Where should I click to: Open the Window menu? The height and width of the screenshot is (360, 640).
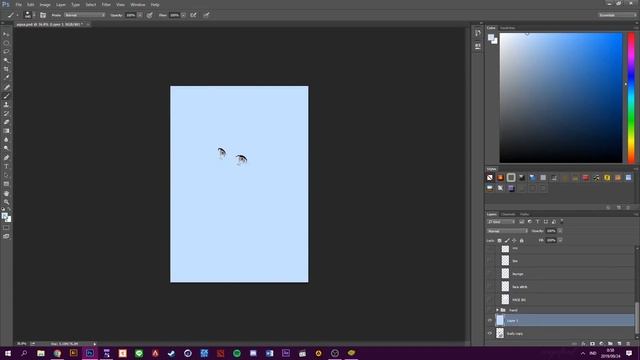(138, 4)
